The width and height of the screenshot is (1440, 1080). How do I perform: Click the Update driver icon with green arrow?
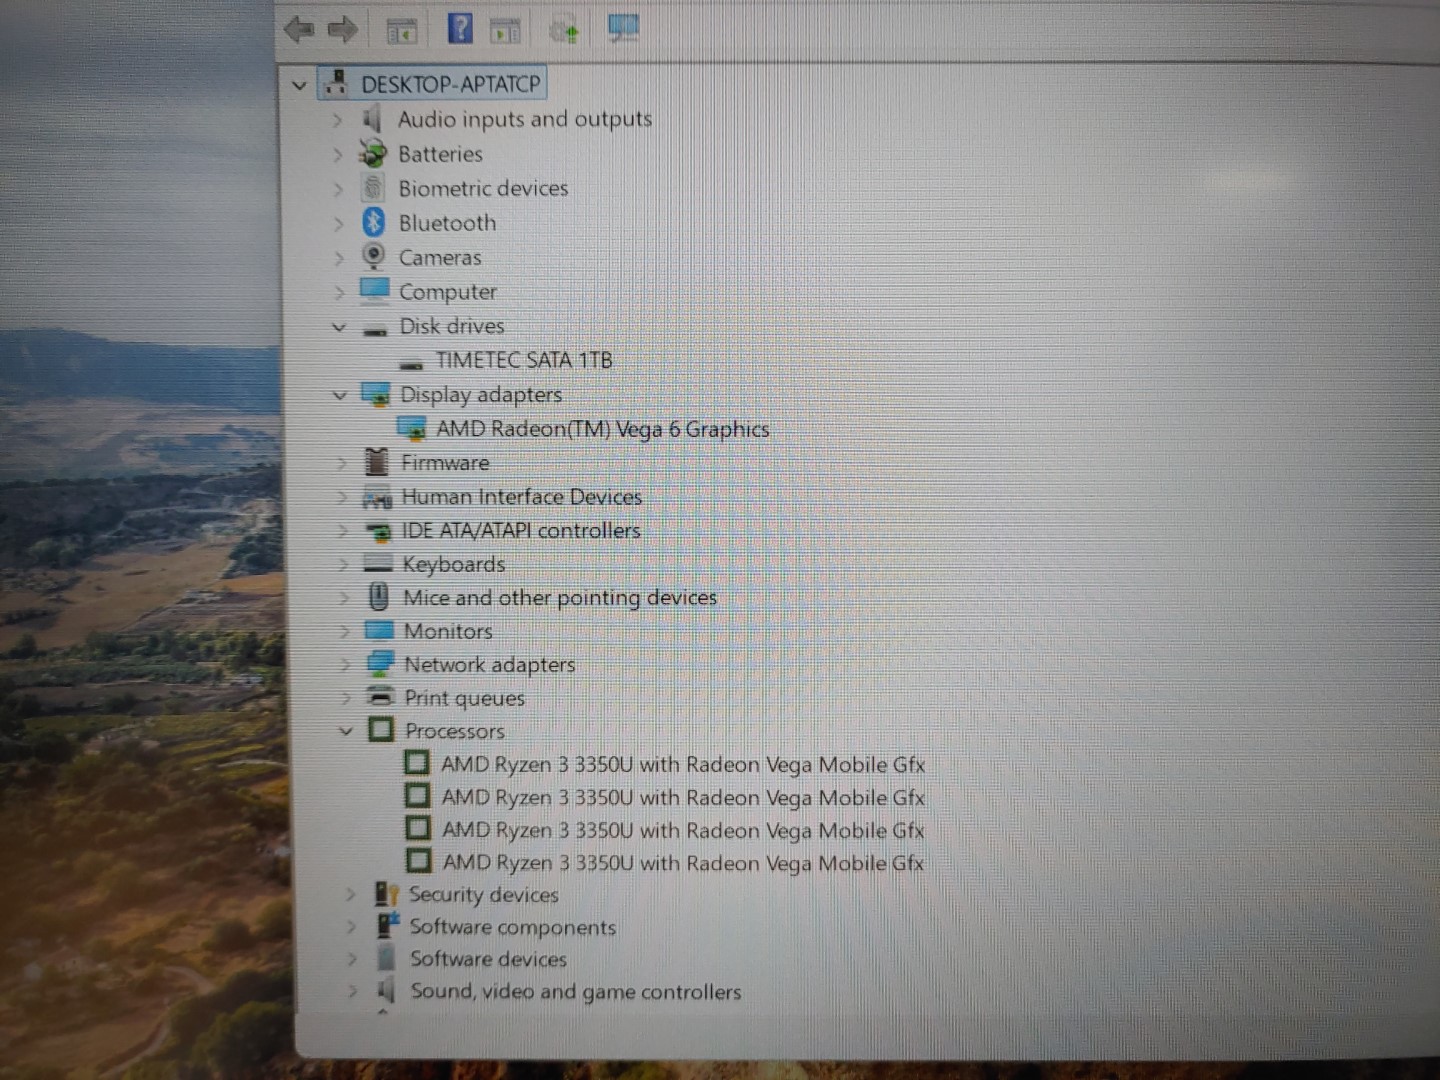564,31
